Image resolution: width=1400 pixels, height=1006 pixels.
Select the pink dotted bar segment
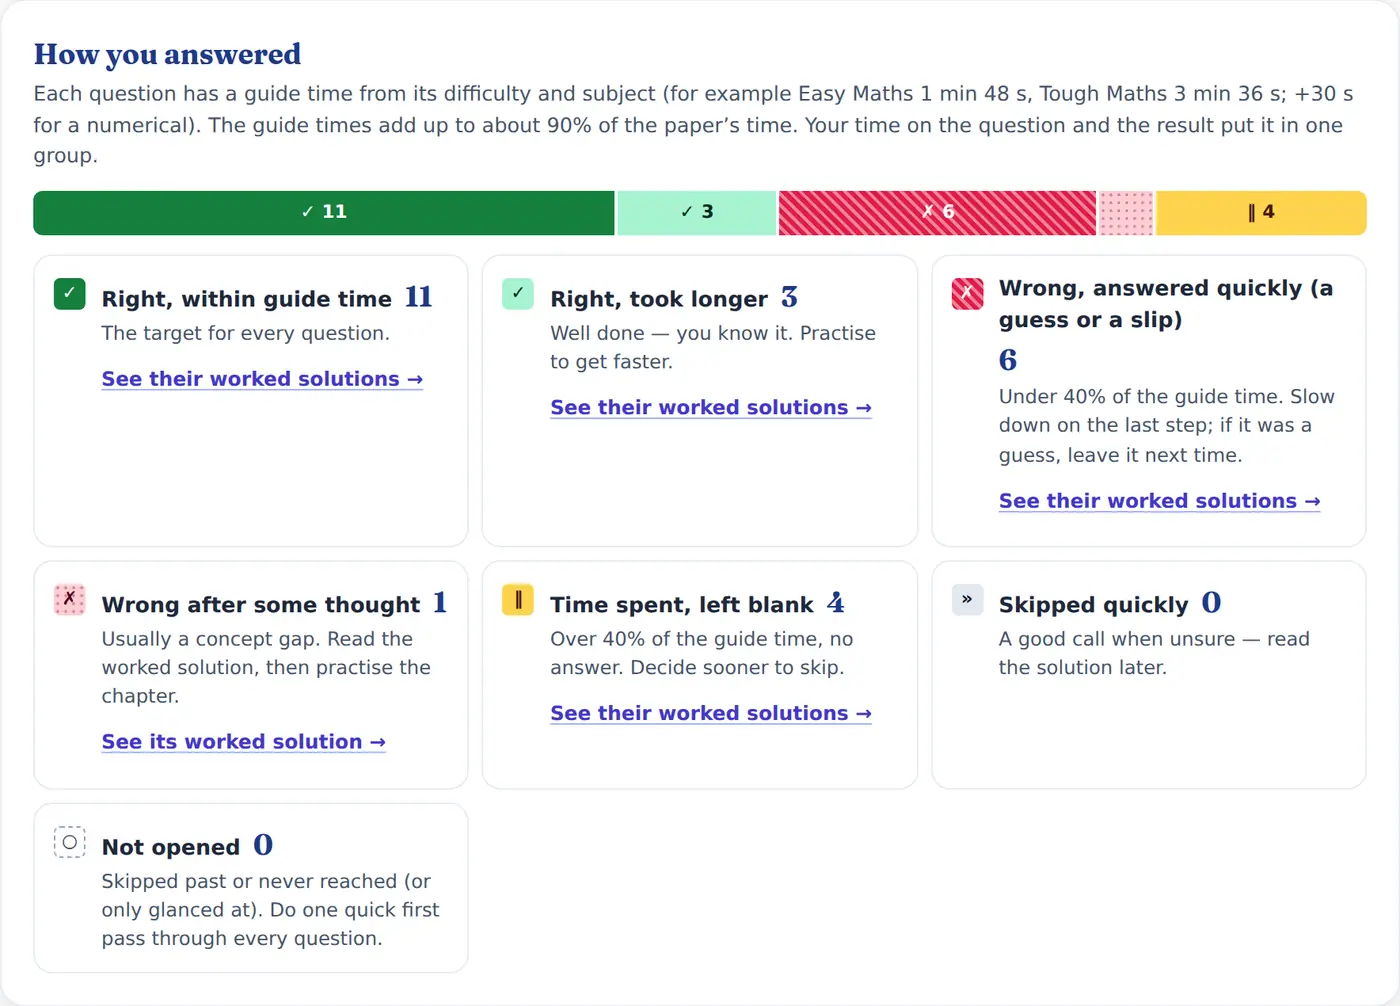pos(1127,213)
